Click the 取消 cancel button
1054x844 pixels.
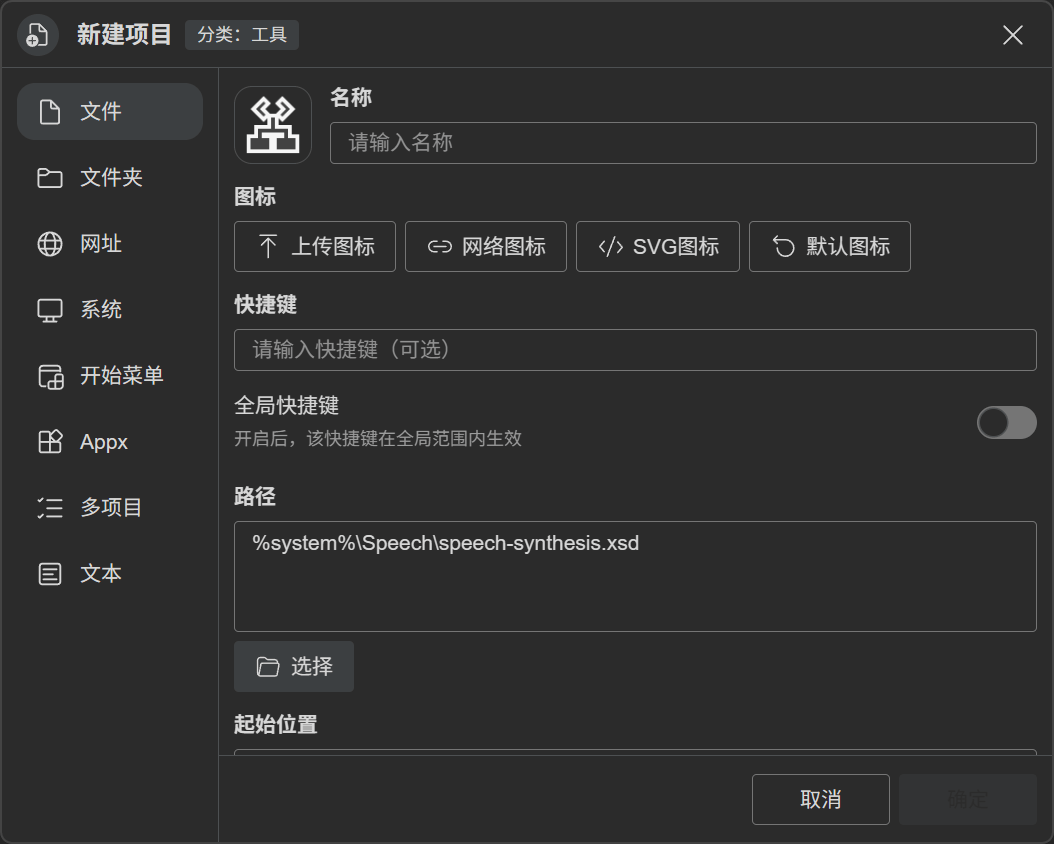click(821, 800)
